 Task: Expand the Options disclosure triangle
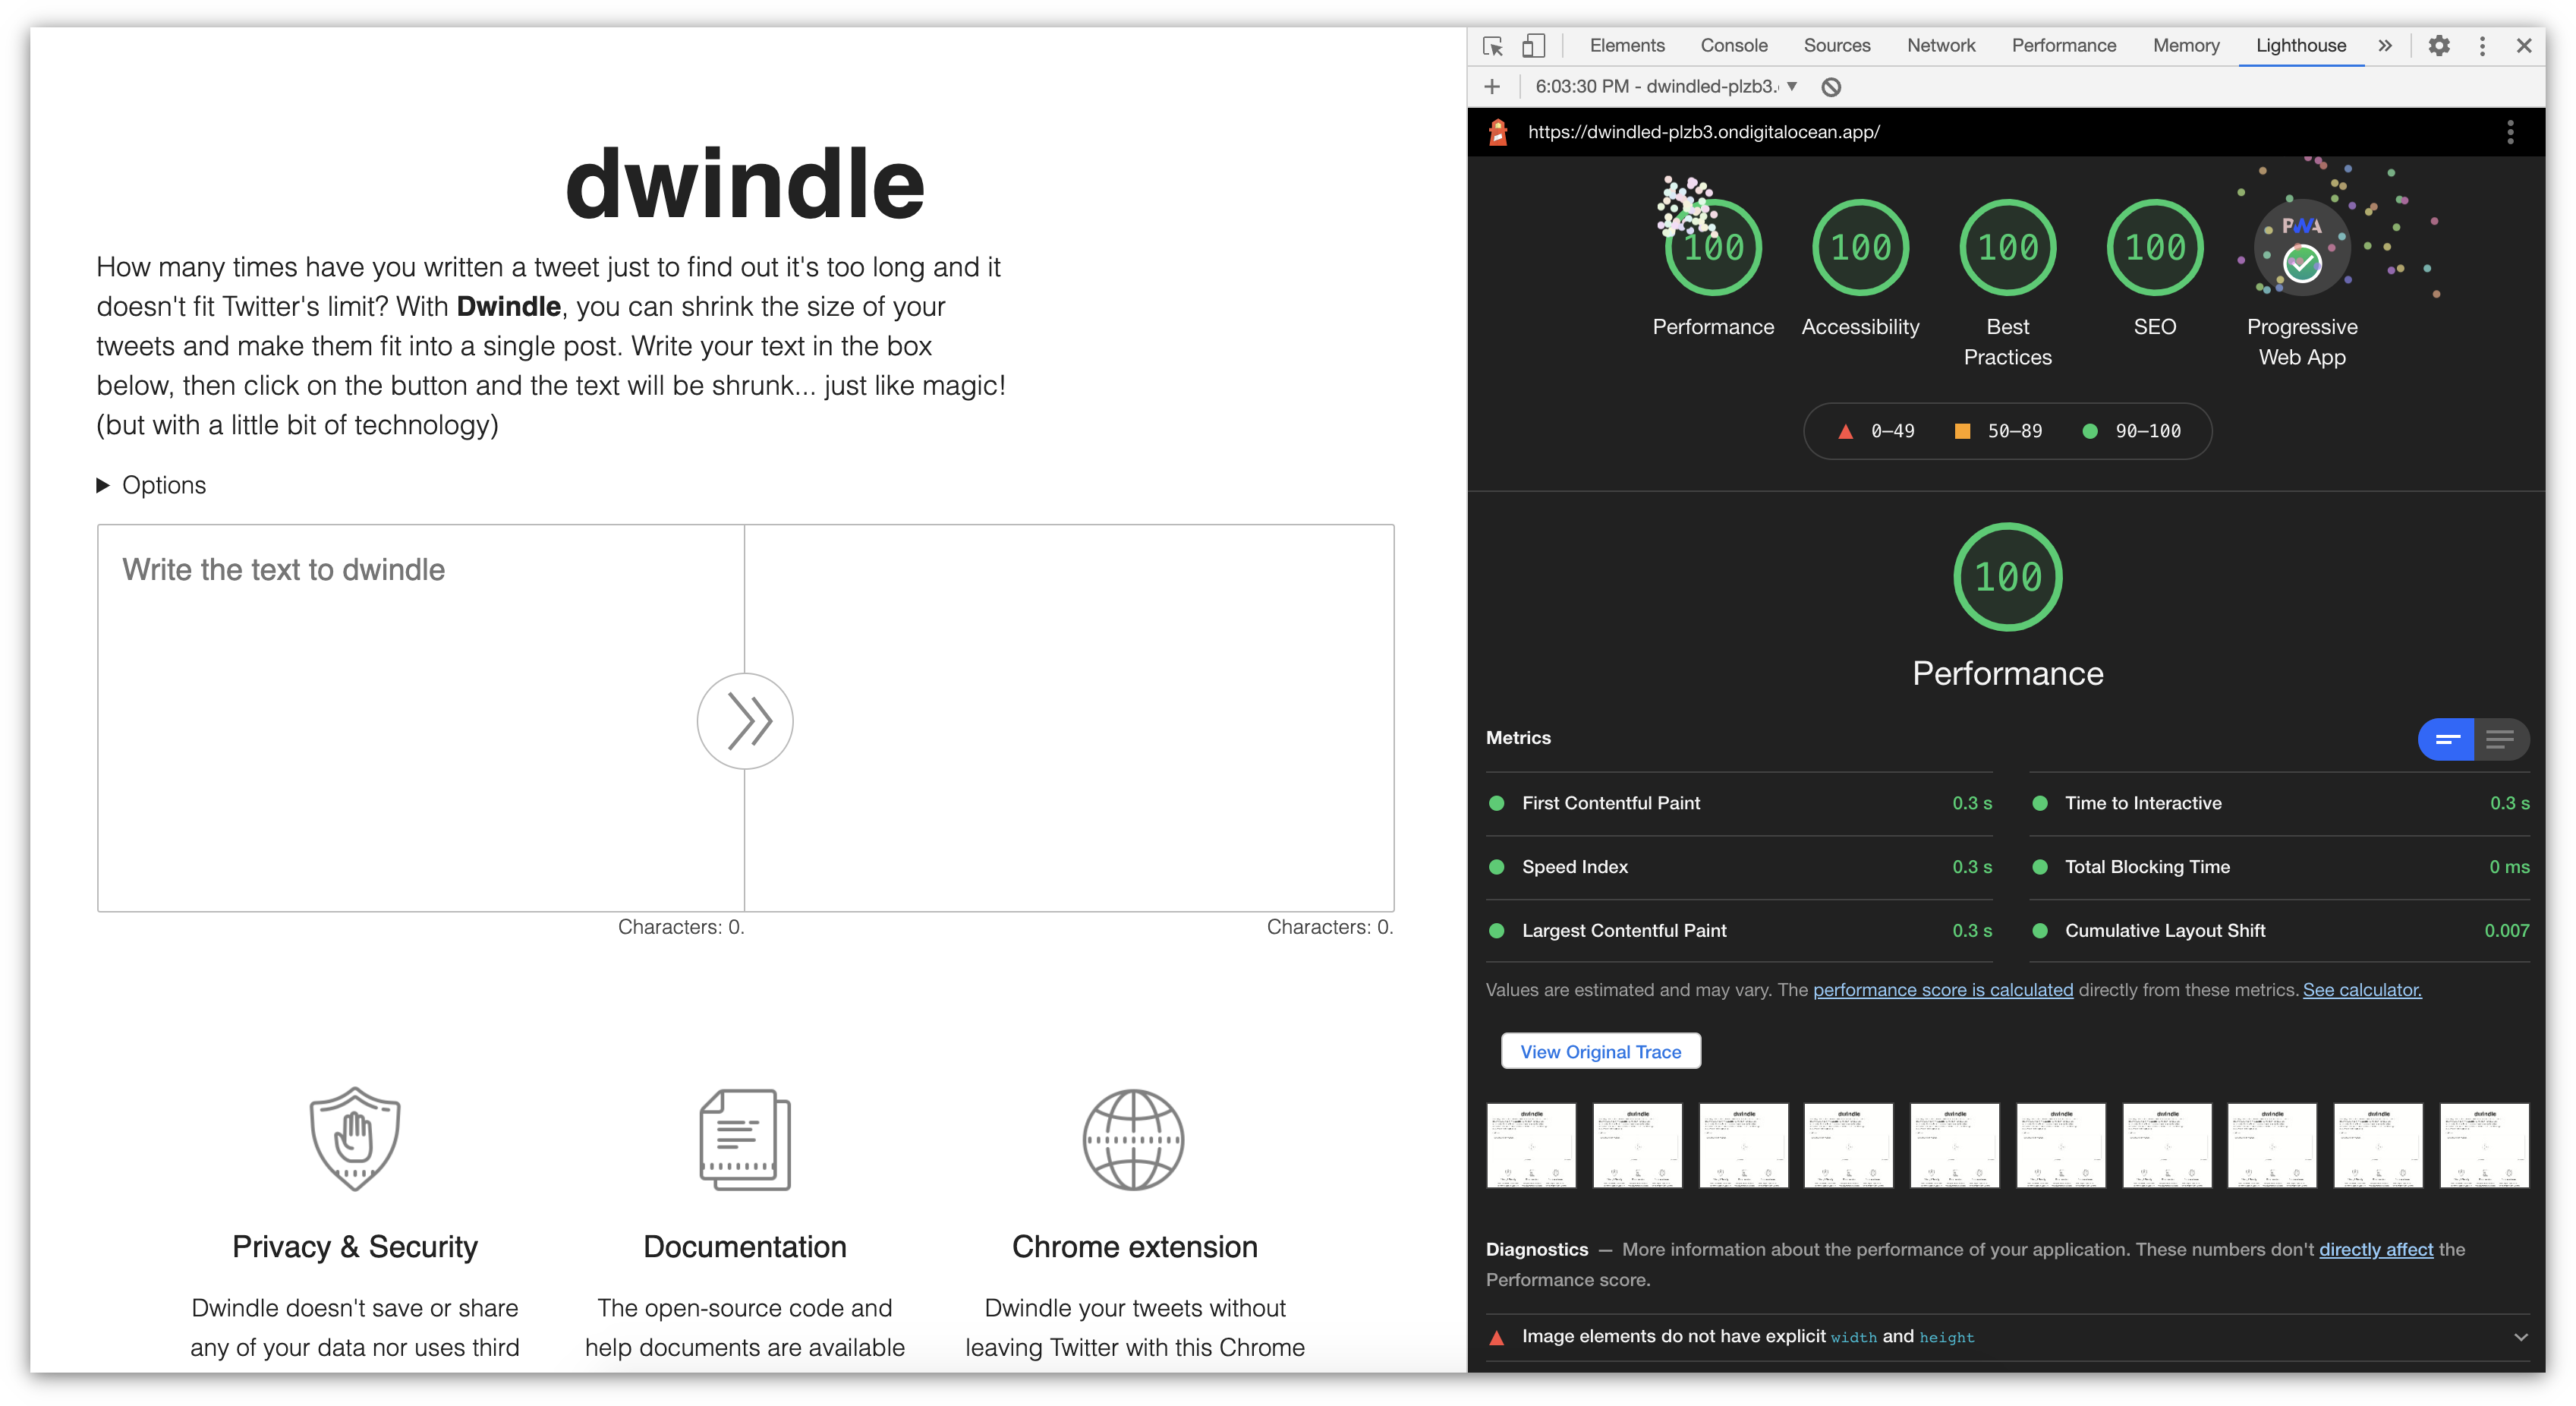pos(103,485)
